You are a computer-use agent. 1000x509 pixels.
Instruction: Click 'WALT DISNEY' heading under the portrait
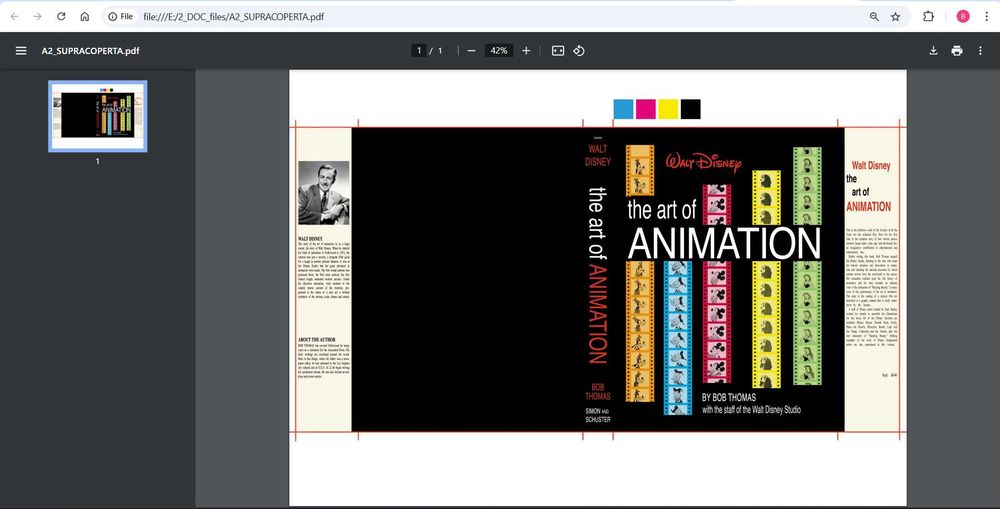tap(311, 239)
